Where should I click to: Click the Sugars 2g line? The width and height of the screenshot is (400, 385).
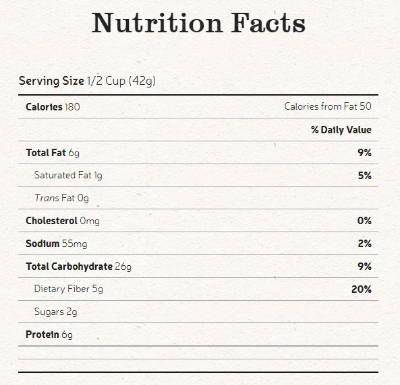tap(56, 312)
